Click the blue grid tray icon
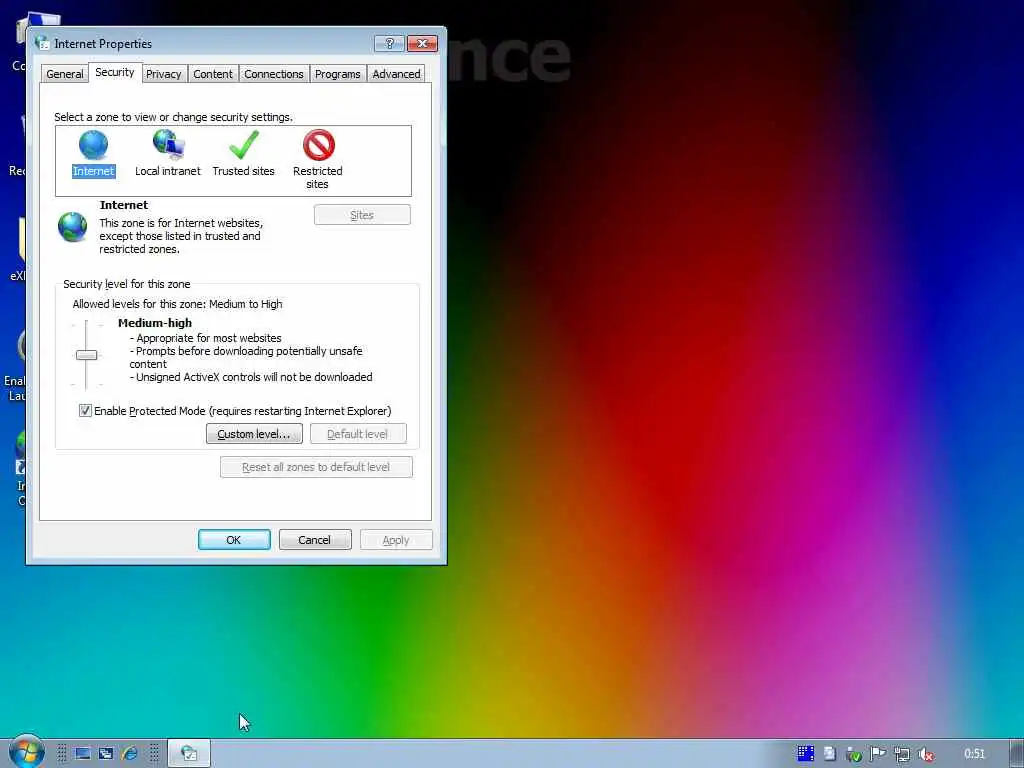Screen dimensions: 1024x768 pyautogui.click(x=806, y=754)
